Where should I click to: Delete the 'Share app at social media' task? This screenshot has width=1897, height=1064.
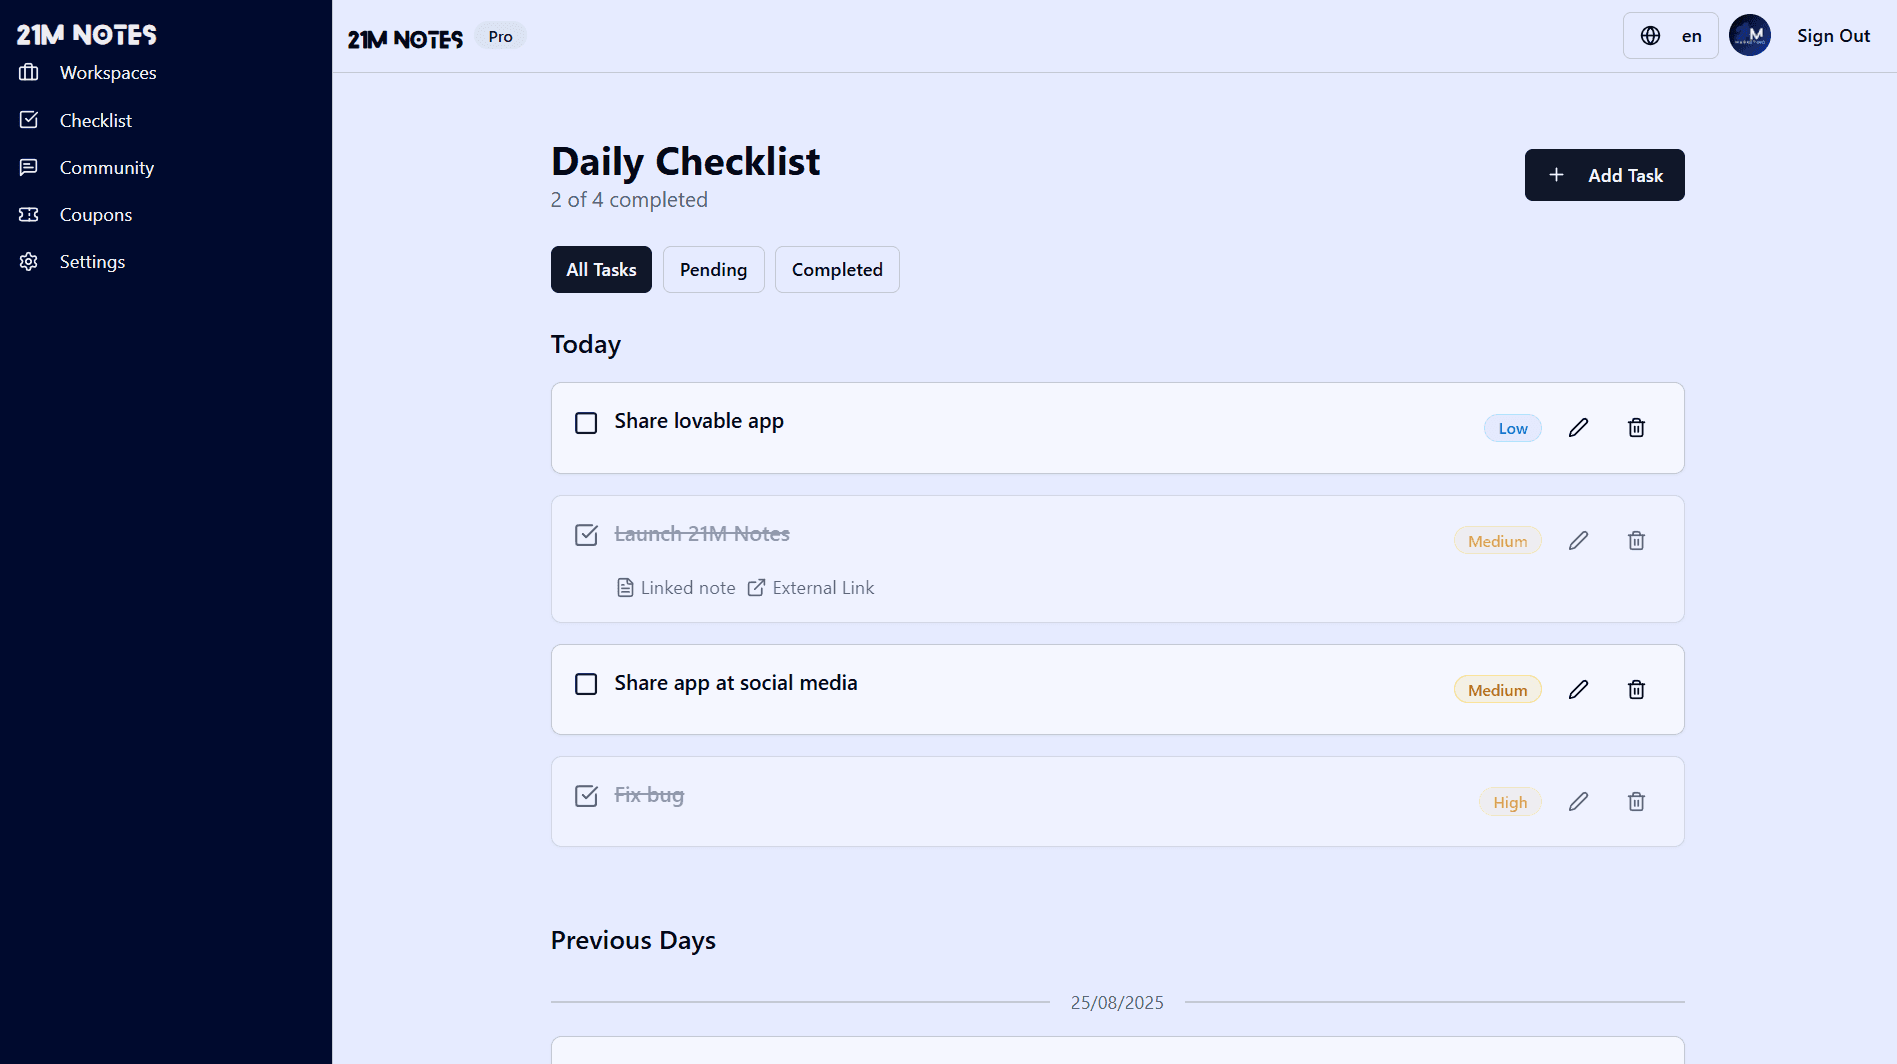pyautogui.click(x=1636, y=690)
